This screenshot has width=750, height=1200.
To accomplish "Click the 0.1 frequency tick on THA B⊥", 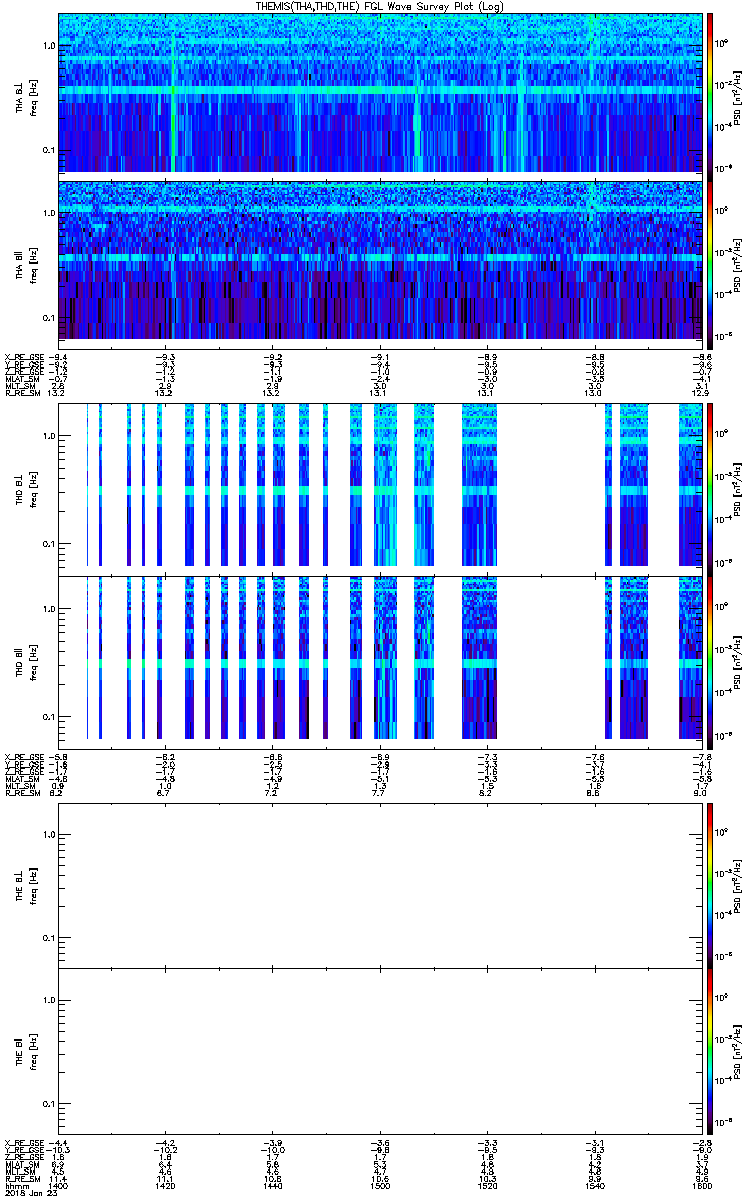I will pyautogui.click(x=48, y=150).
